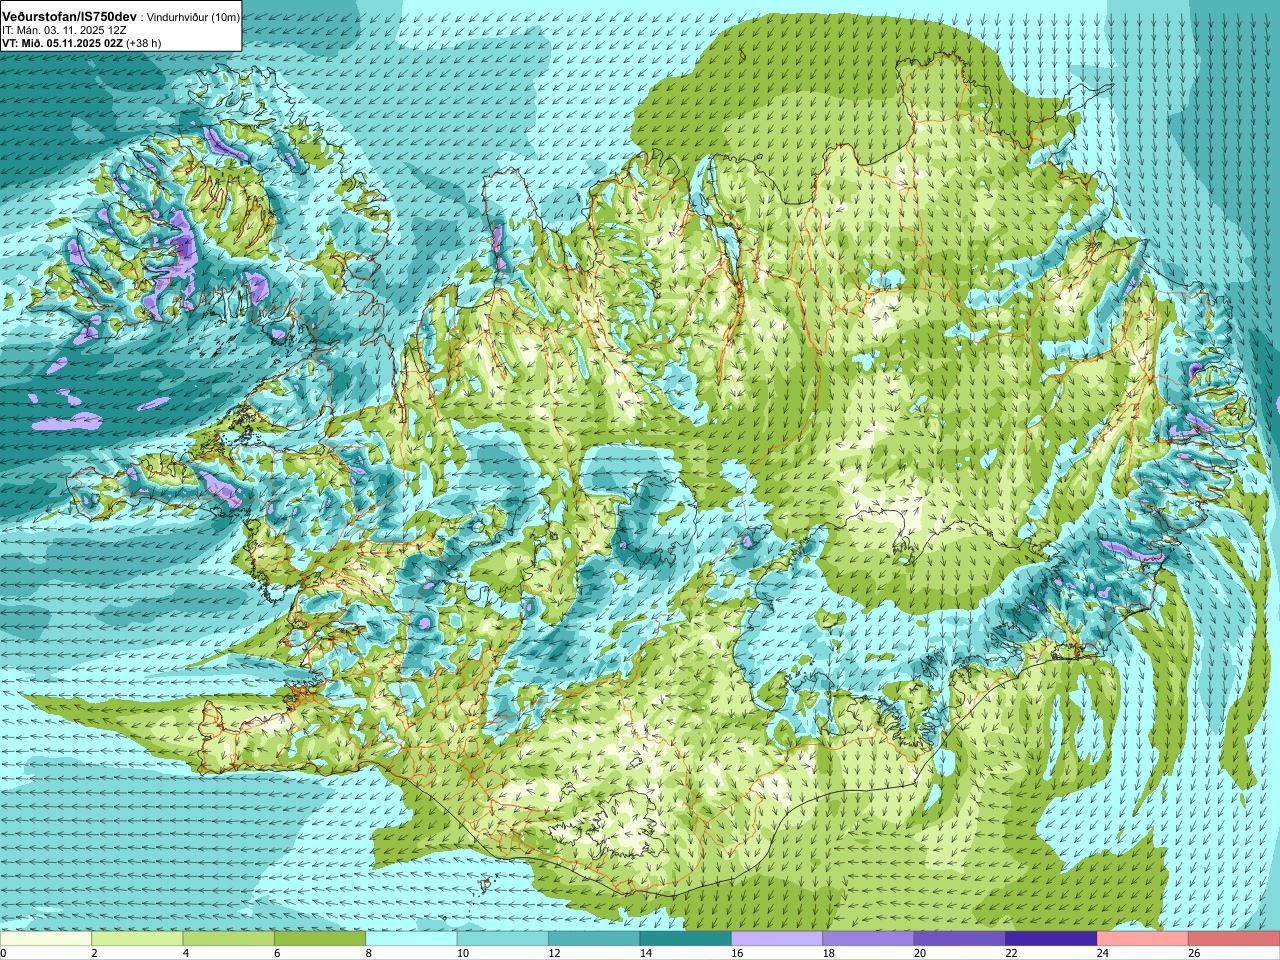Click the legend scale label '2'
This screenshot has width=1280, height=960.
[94, 953]
